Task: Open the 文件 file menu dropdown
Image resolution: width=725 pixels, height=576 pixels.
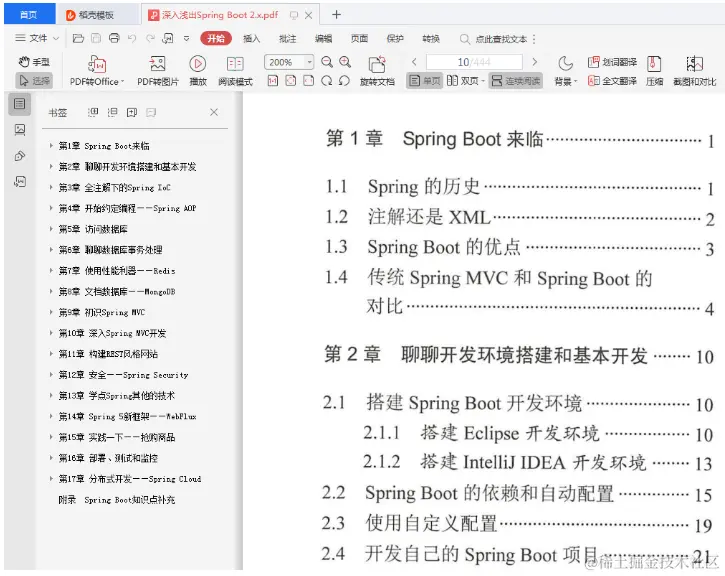Action: (x=37, y=38)
